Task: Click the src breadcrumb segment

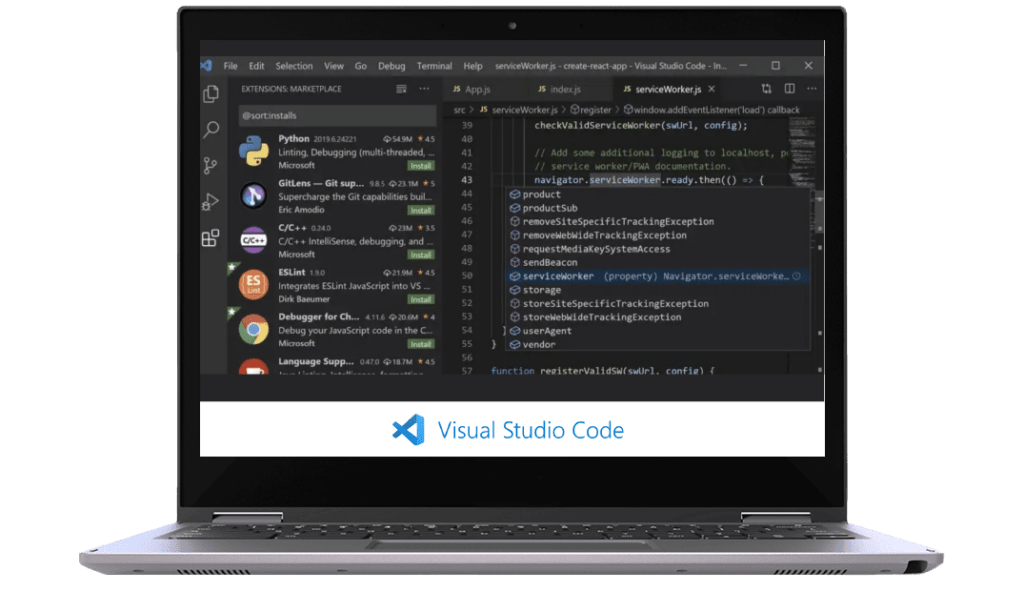Action: pyautogui.click(x=460, y=110)
